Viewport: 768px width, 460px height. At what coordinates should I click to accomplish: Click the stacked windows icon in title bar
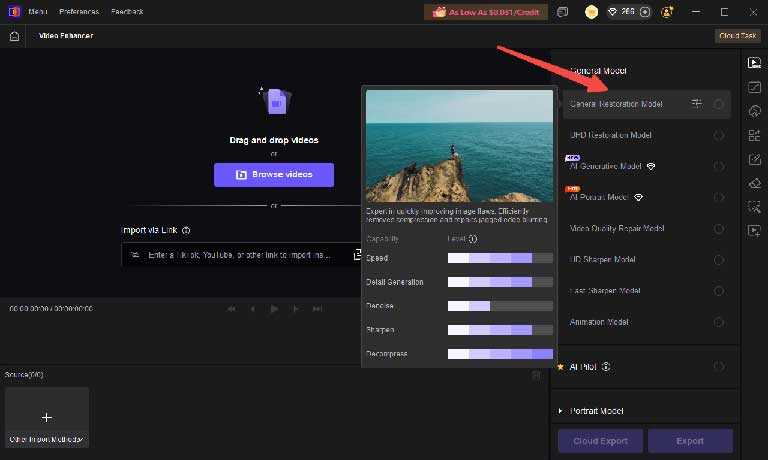pyautogui.click(x=563, y=12)
